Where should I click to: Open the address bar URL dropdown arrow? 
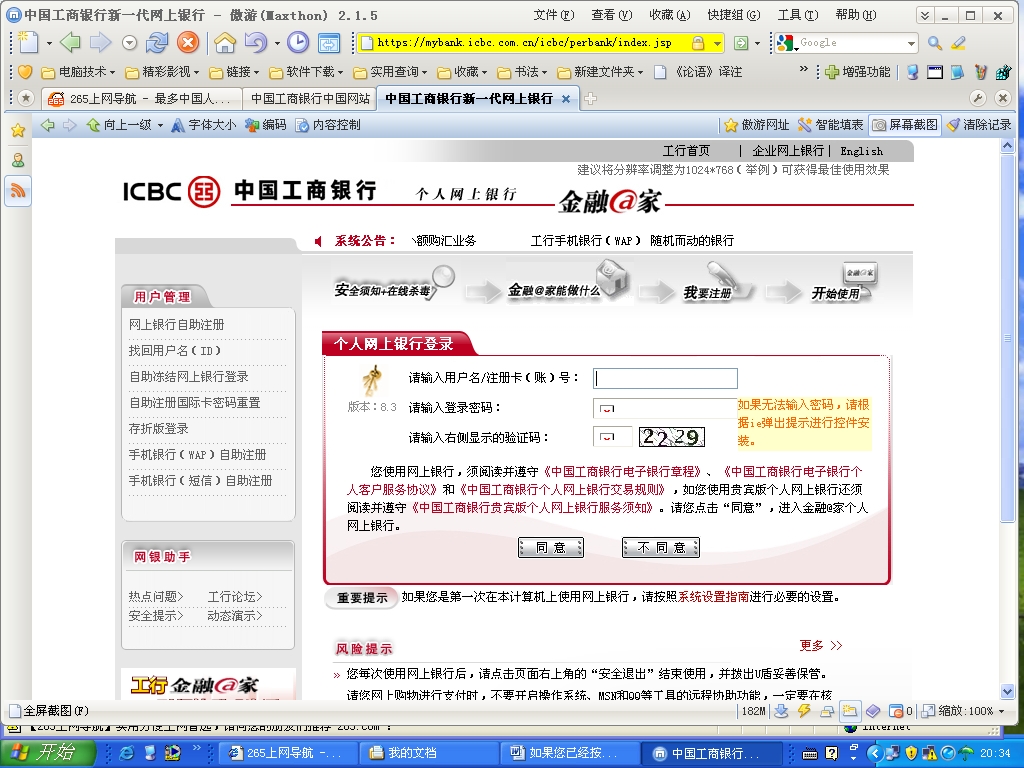coord(718,43)
